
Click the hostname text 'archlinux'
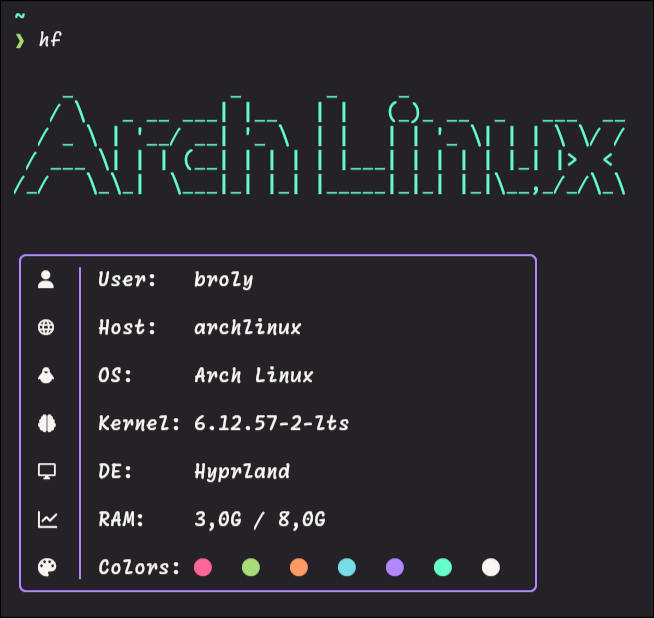tap(247, 327)
